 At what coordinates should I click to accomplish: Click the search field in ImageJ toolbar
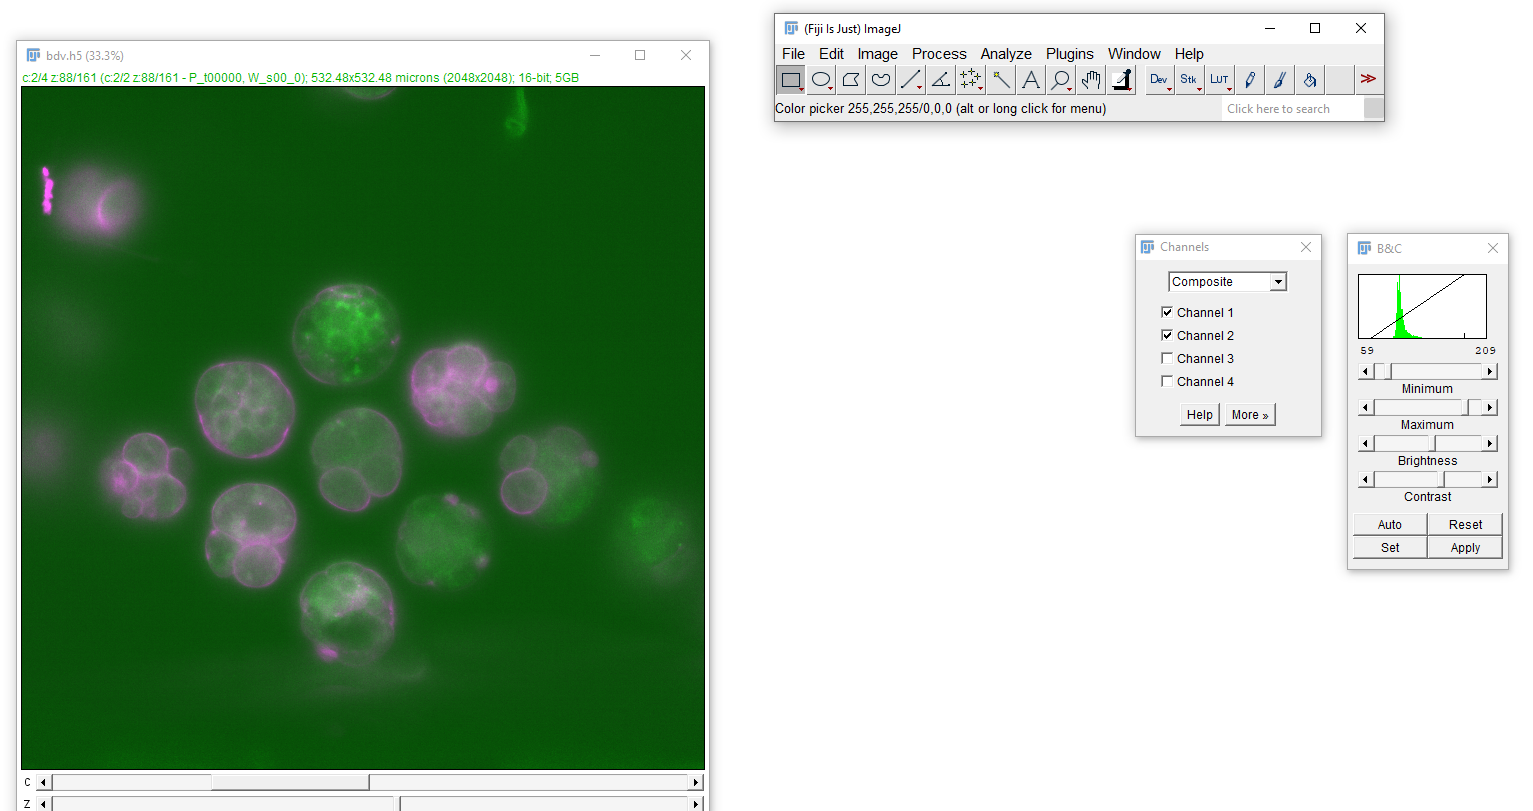click(1292, 109)
